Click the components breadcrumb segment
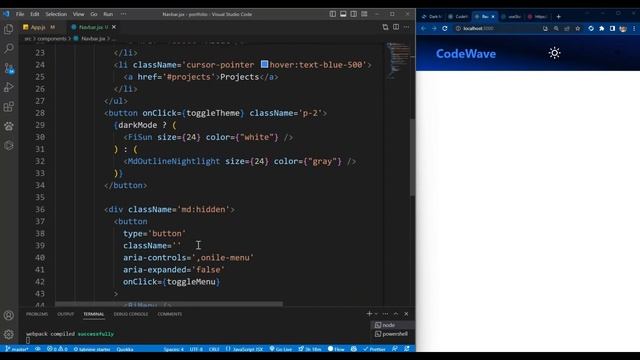Screen dimensions: 640x360 [52, 38]
